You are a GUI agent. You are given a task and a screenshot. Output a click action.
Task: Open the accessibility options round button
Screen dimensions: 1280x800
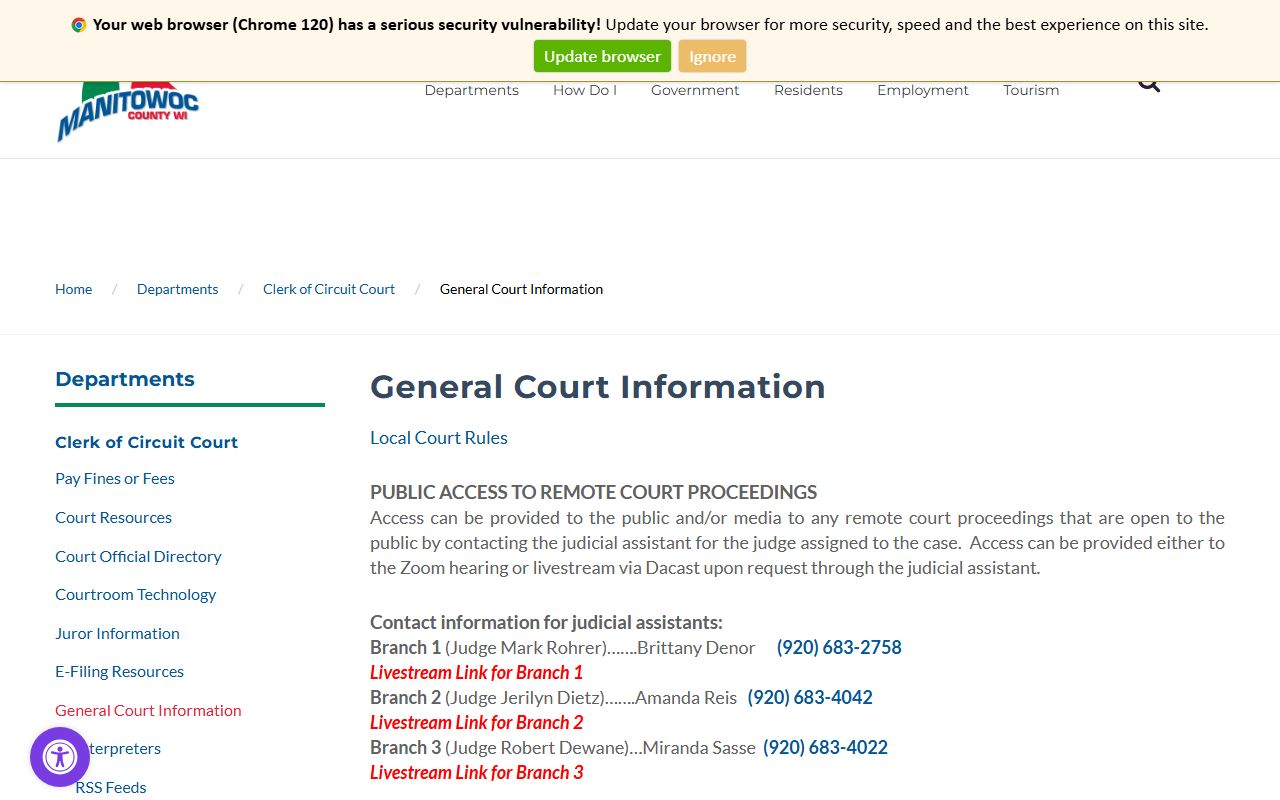click(60, 757)
